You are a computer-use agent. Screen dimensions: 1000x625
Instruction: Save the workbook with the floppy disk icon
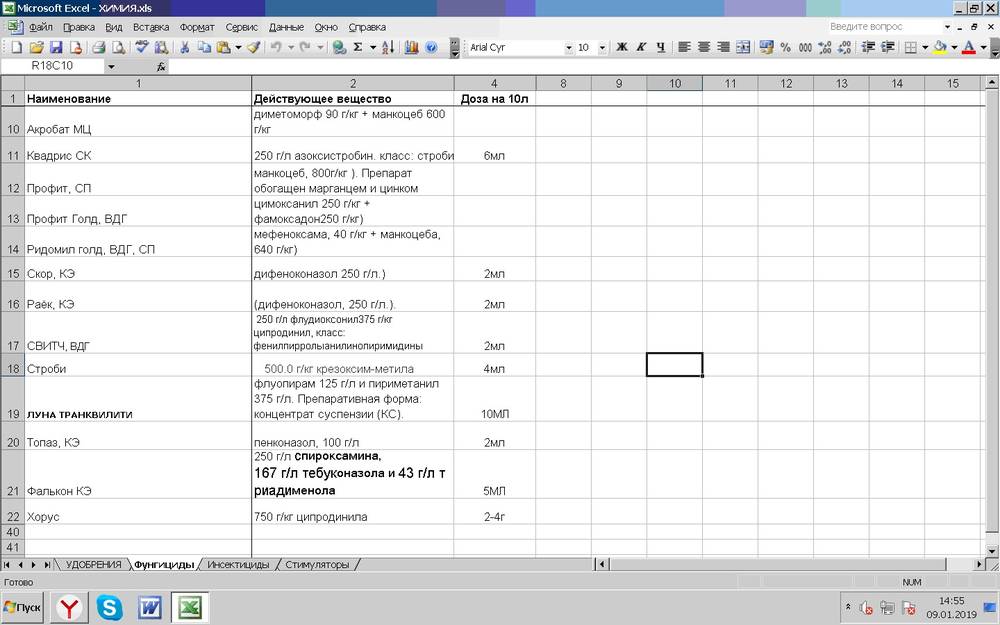pos(55,47)
